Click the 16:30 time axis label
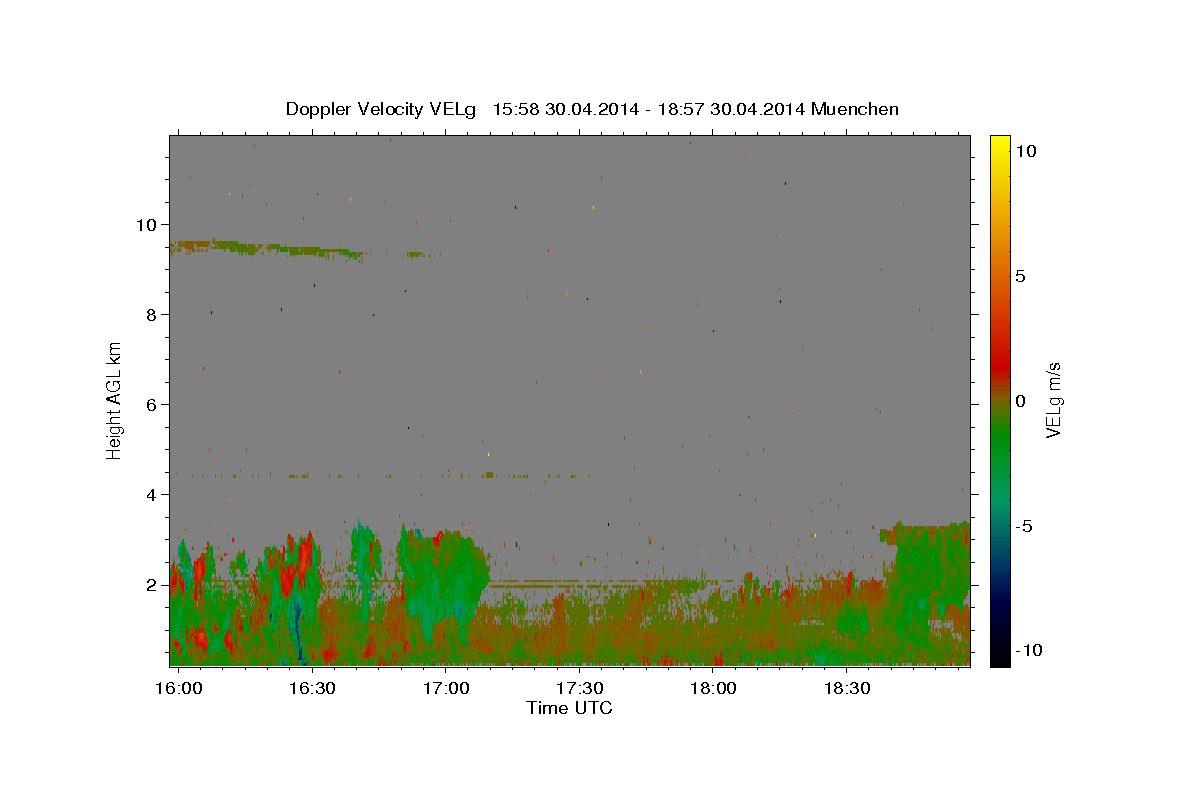 pos(312,689)
